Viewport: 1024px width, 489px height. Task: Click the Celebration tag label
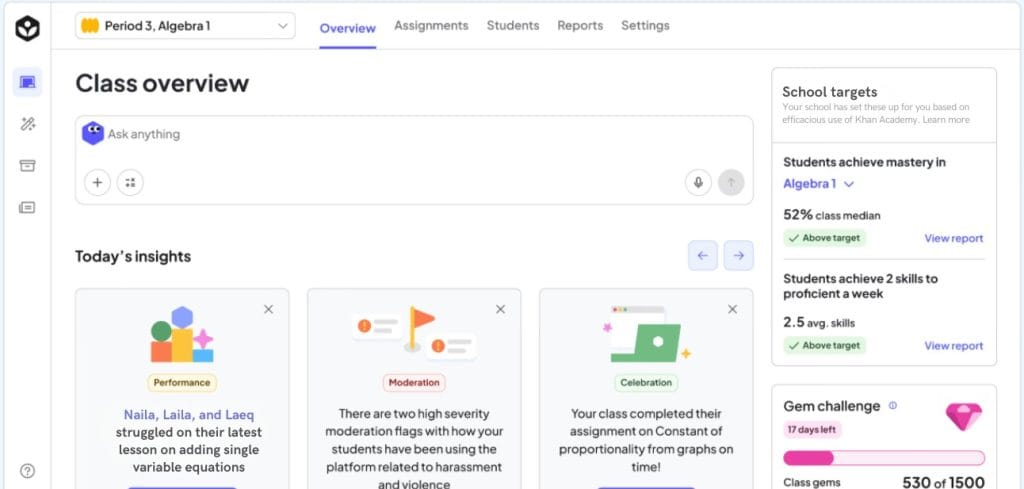(x=646, y=383)
